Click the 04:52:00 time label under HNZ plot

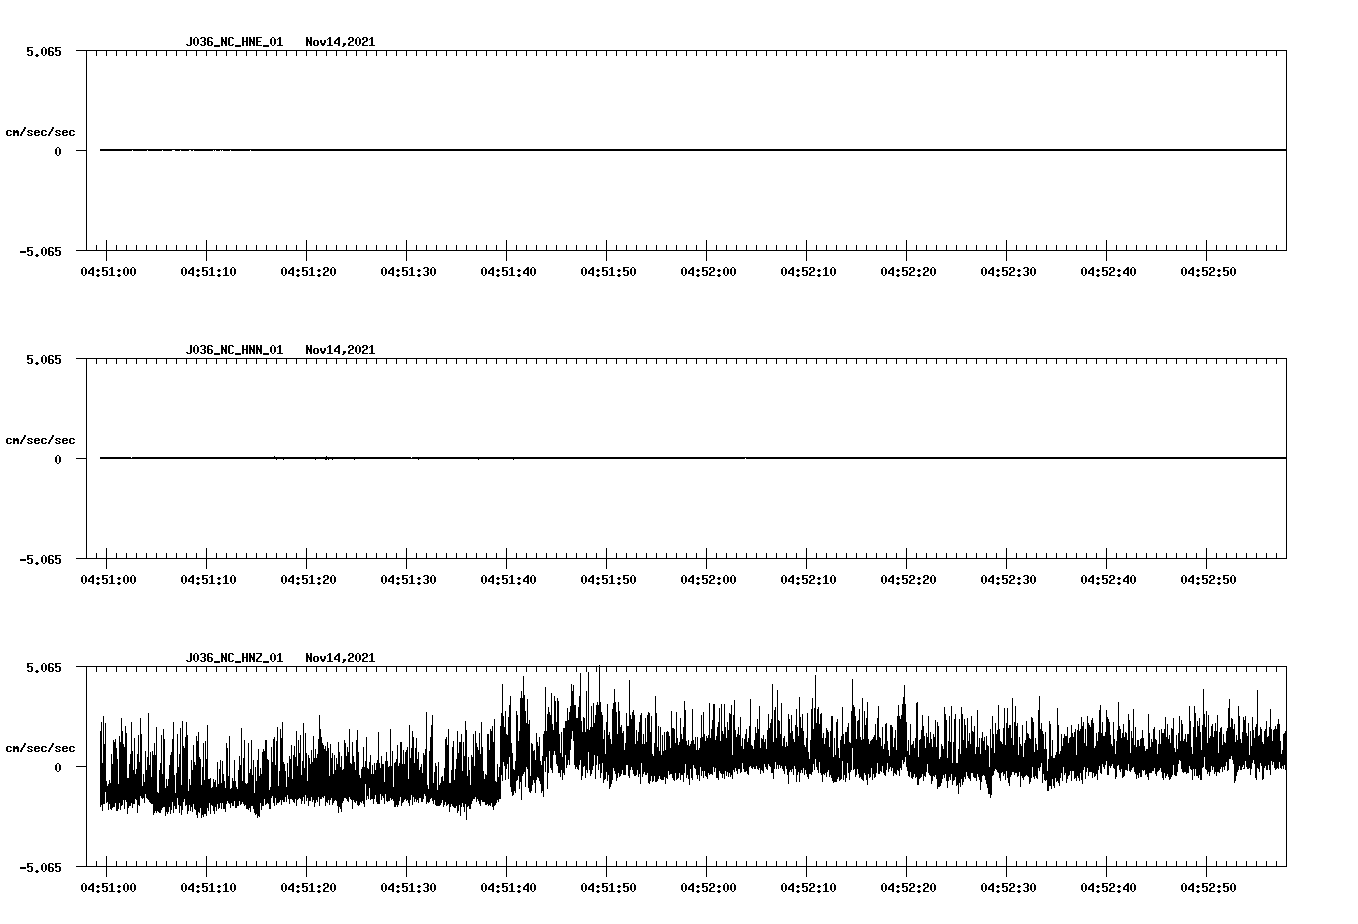[708, 888]
